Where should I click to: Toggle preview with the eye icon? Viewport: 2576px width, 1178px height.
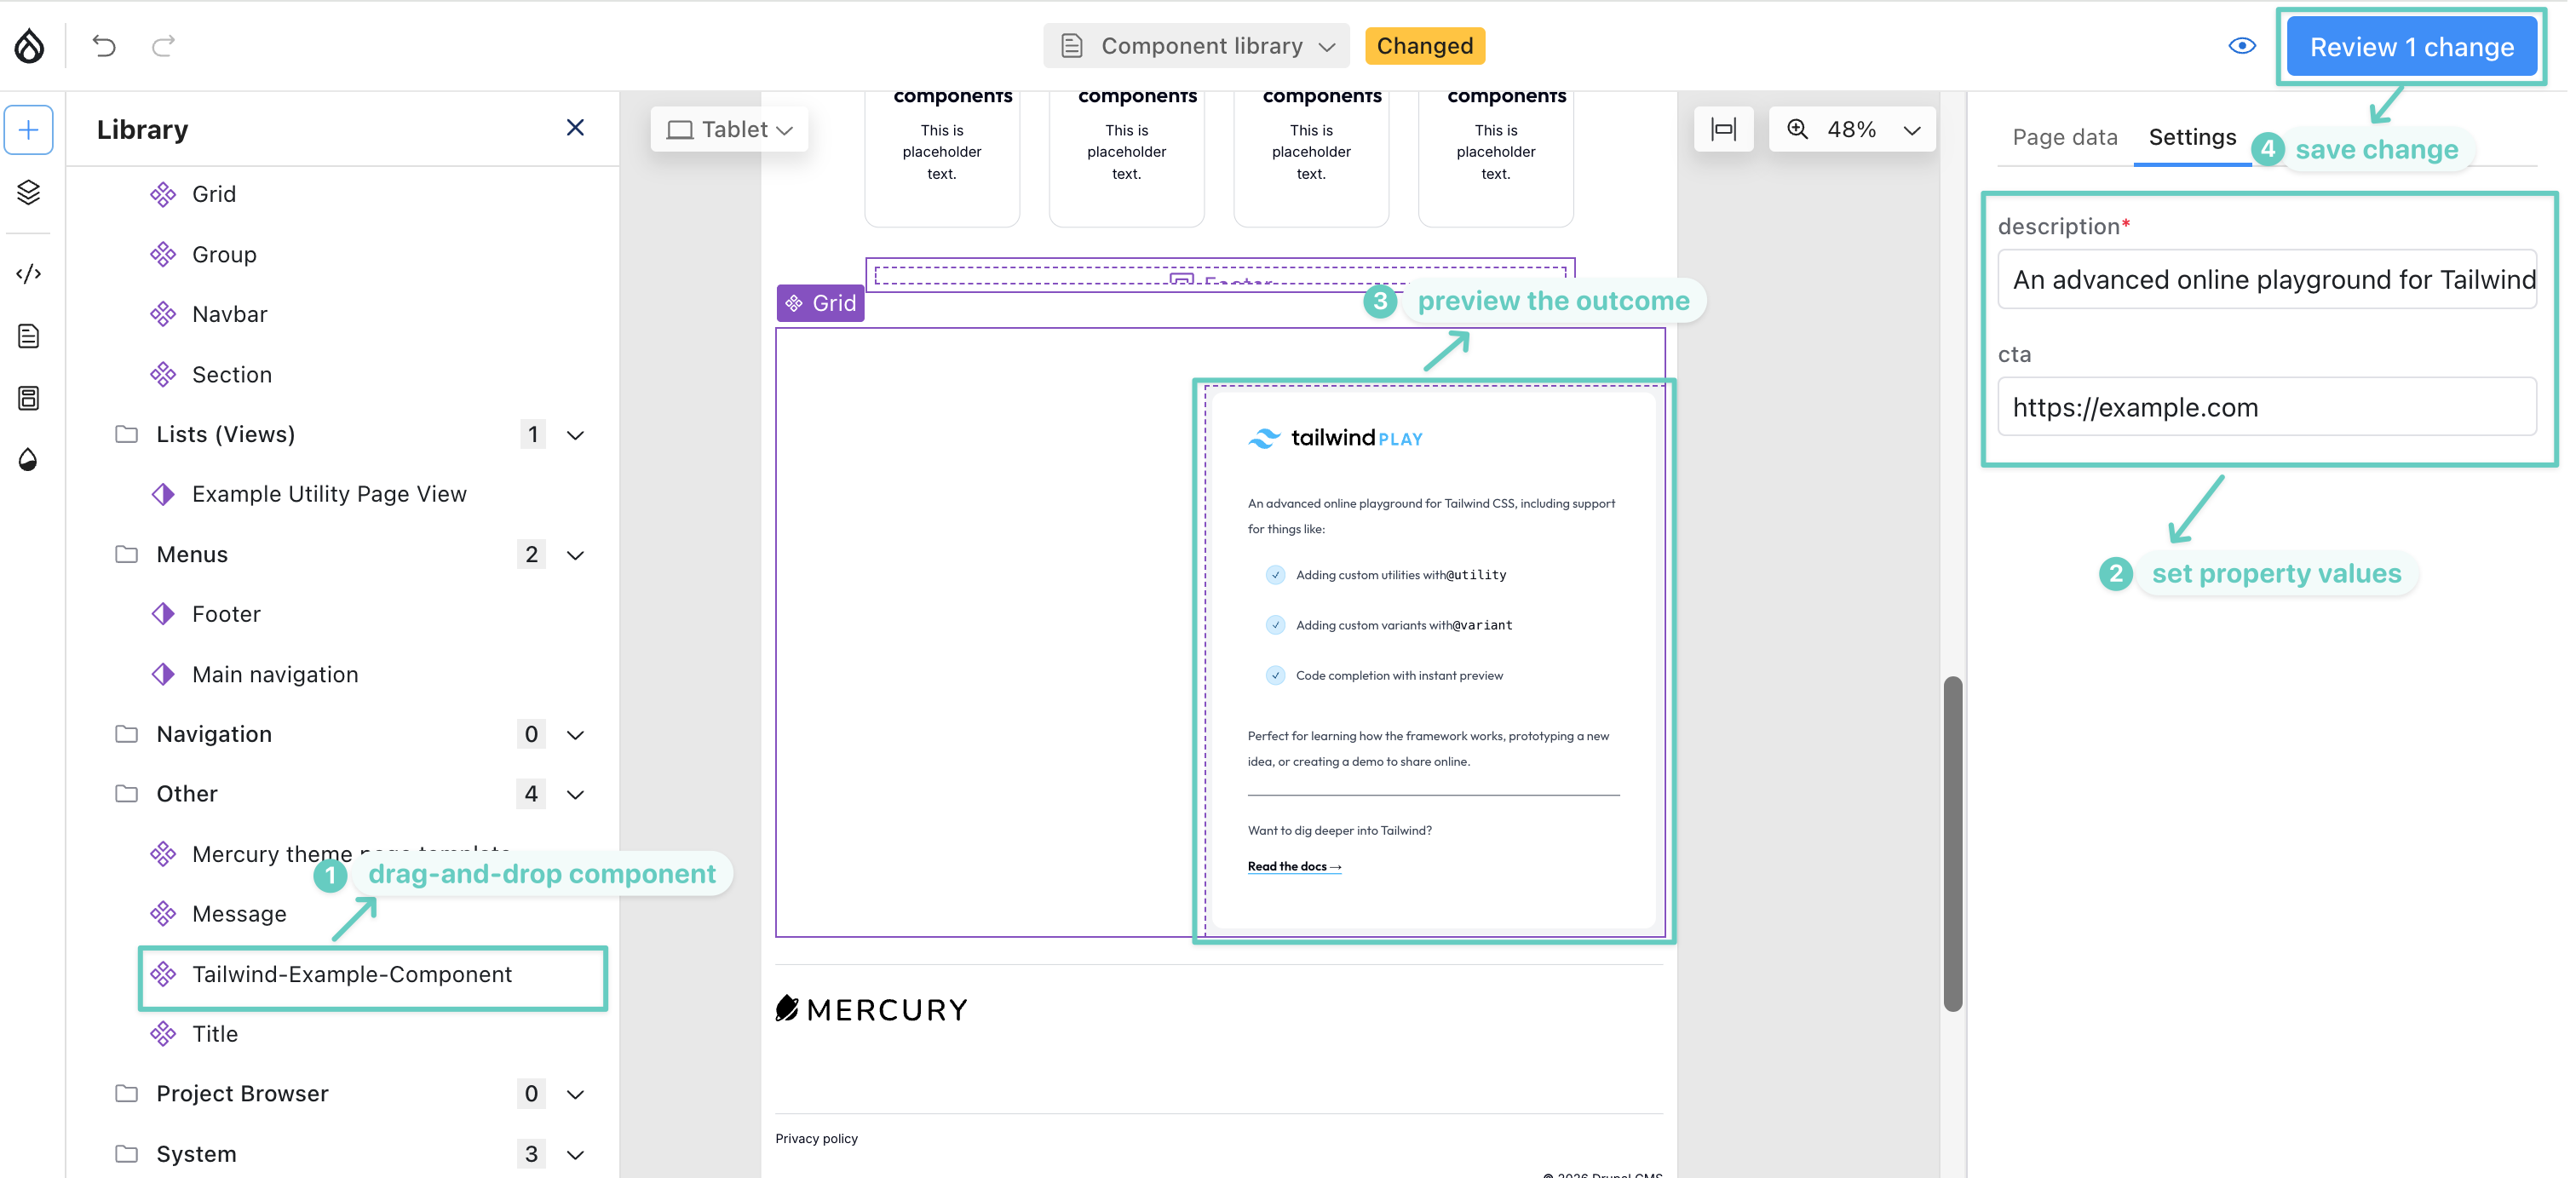point(2242,46)
